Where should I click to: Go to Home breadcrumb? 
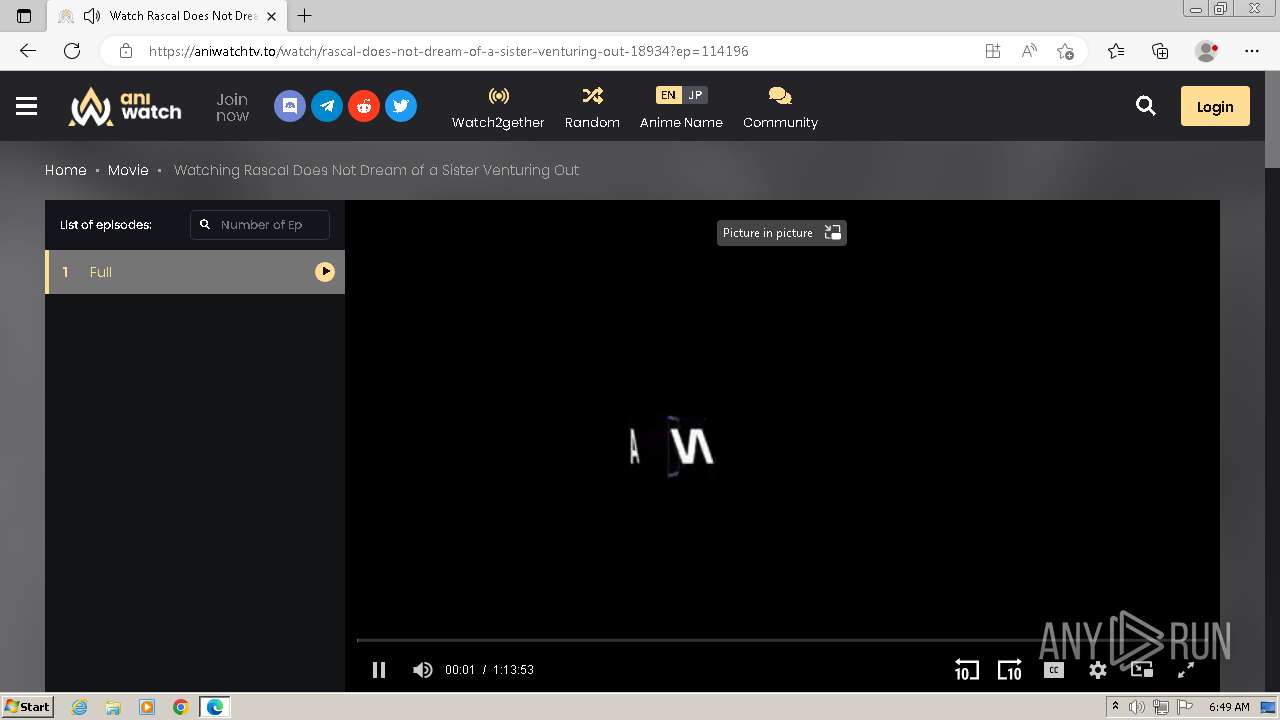(66, 170)
